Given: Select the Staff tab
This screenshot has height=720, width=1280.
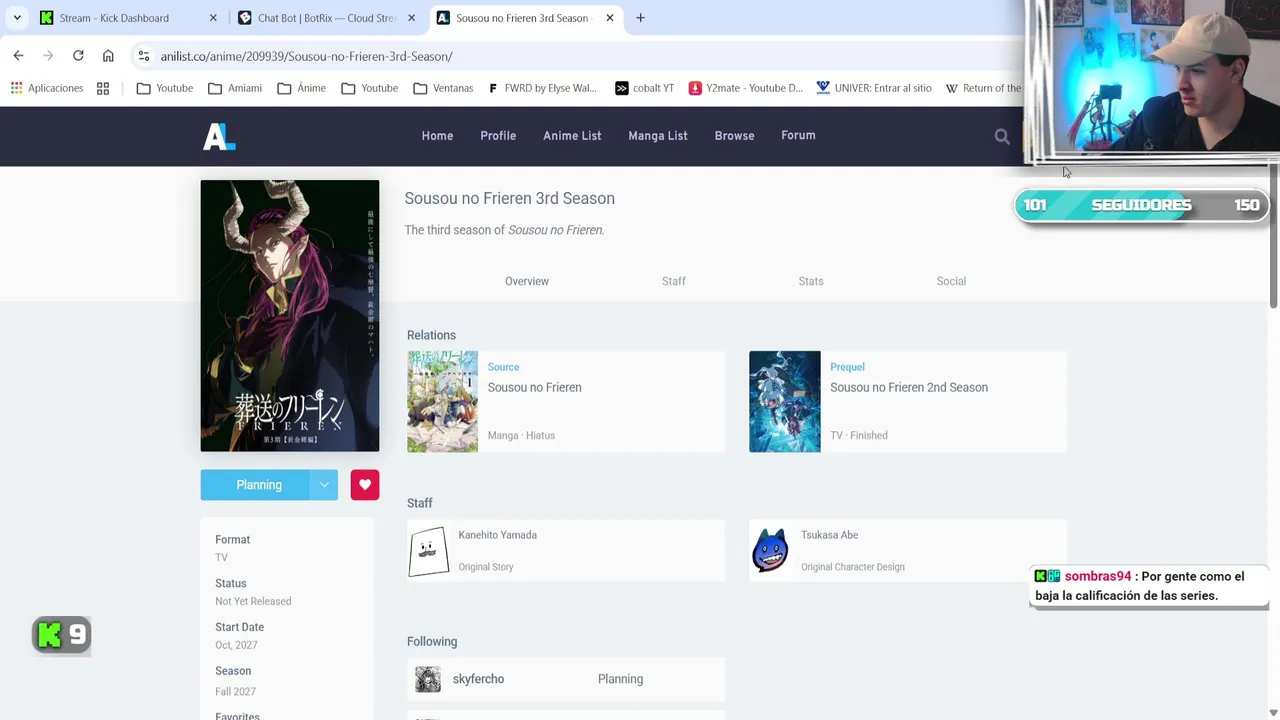Looking at the screenshot, I should [x=674, y=281].
